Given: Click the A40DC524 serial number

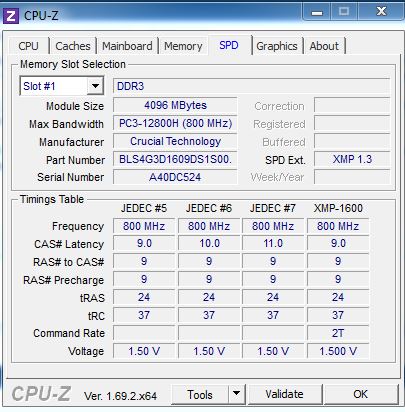Looking at the screenshot, I should tap(175, 177).
